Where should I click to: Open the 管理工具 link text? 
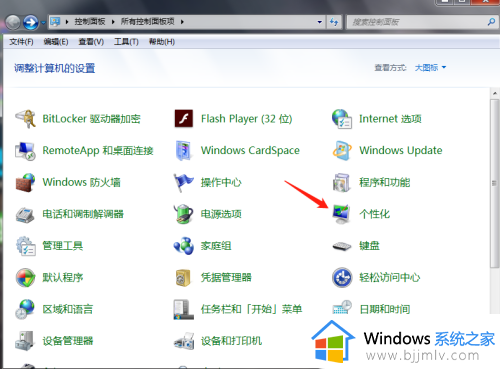click(63, 246)
